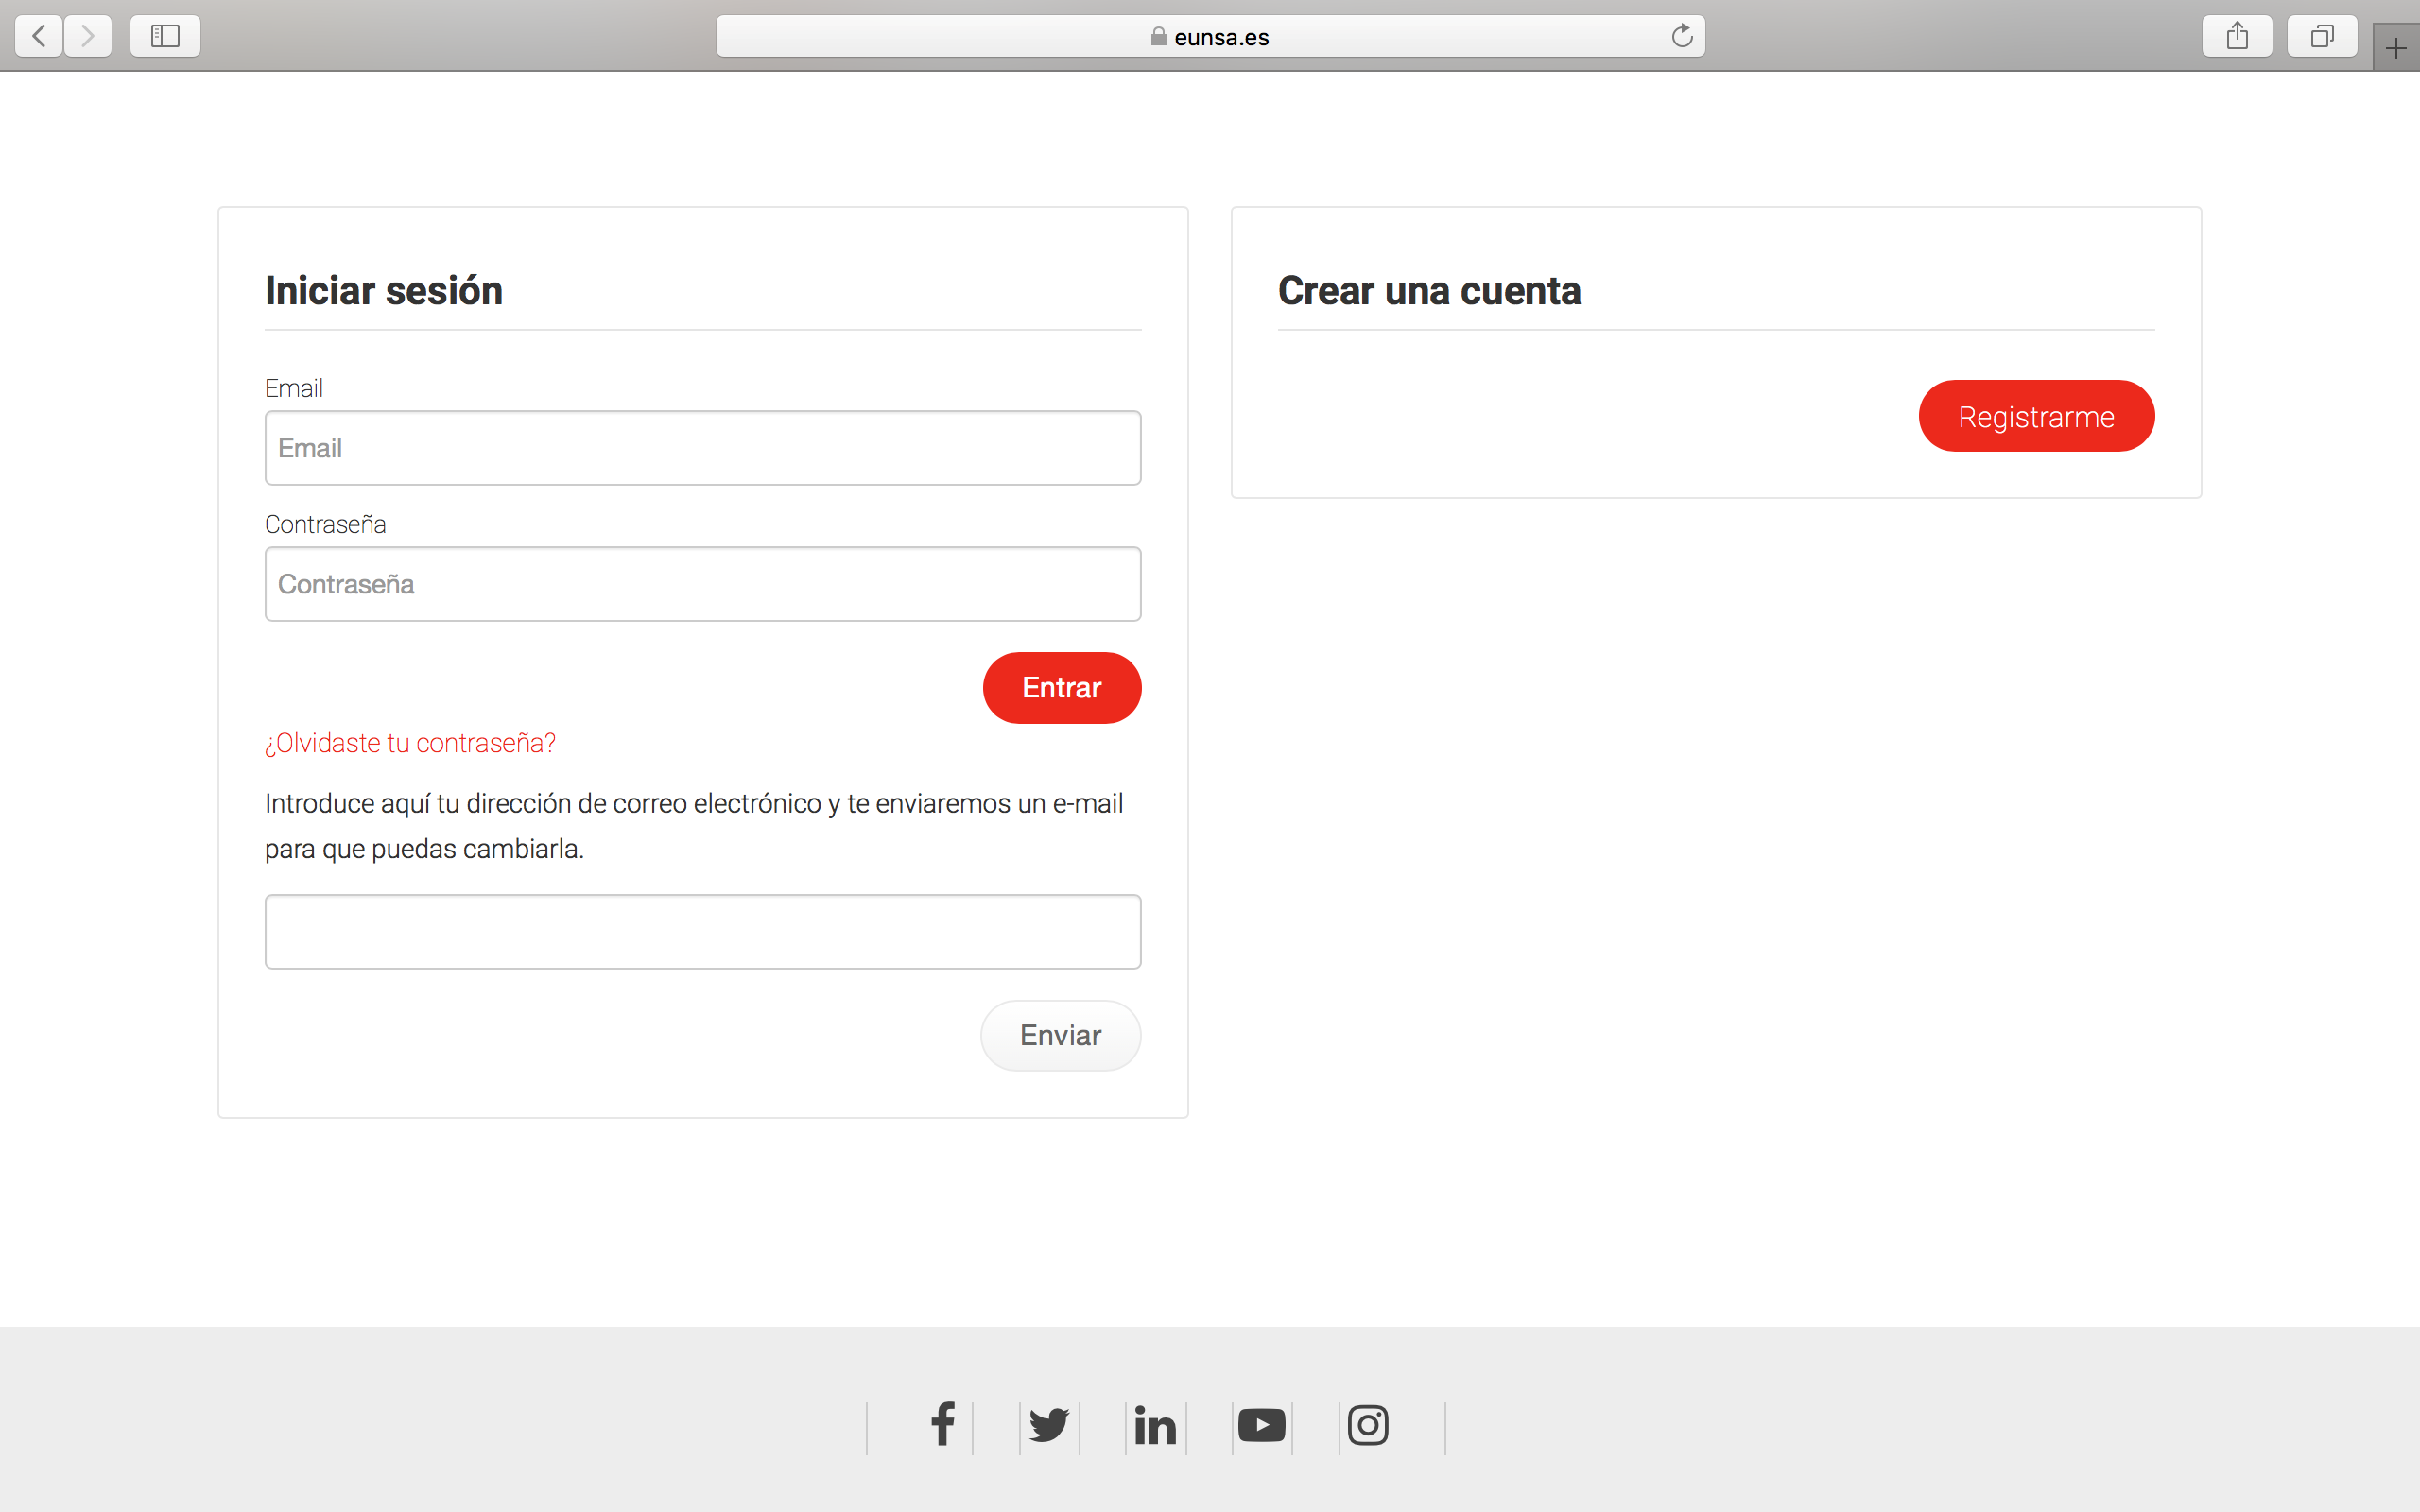Image resolution: width=2420 pixels, height=1512 pixels.
Task: Follow the ¿Olvidaste tu contraseña? link
Action: point(410,743)
